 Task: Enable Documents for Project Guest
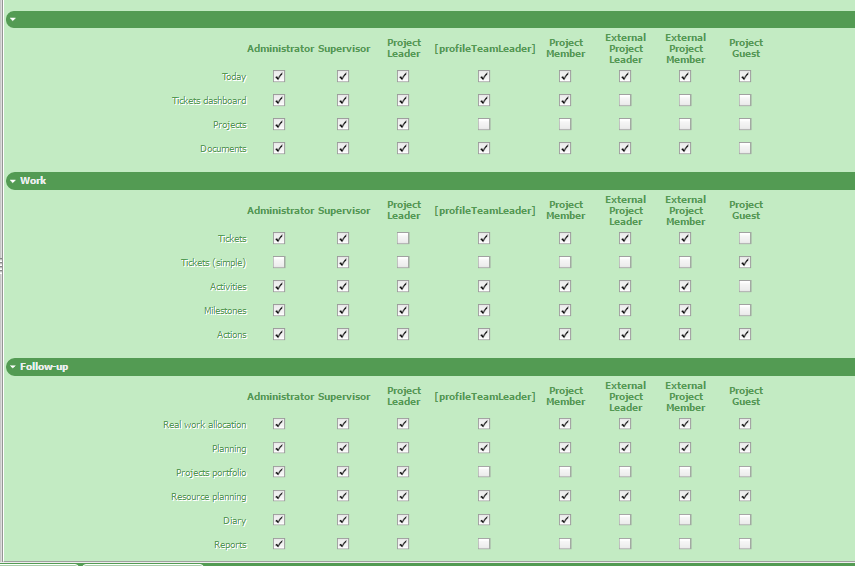pyautogui.click(x=745, y=148)
